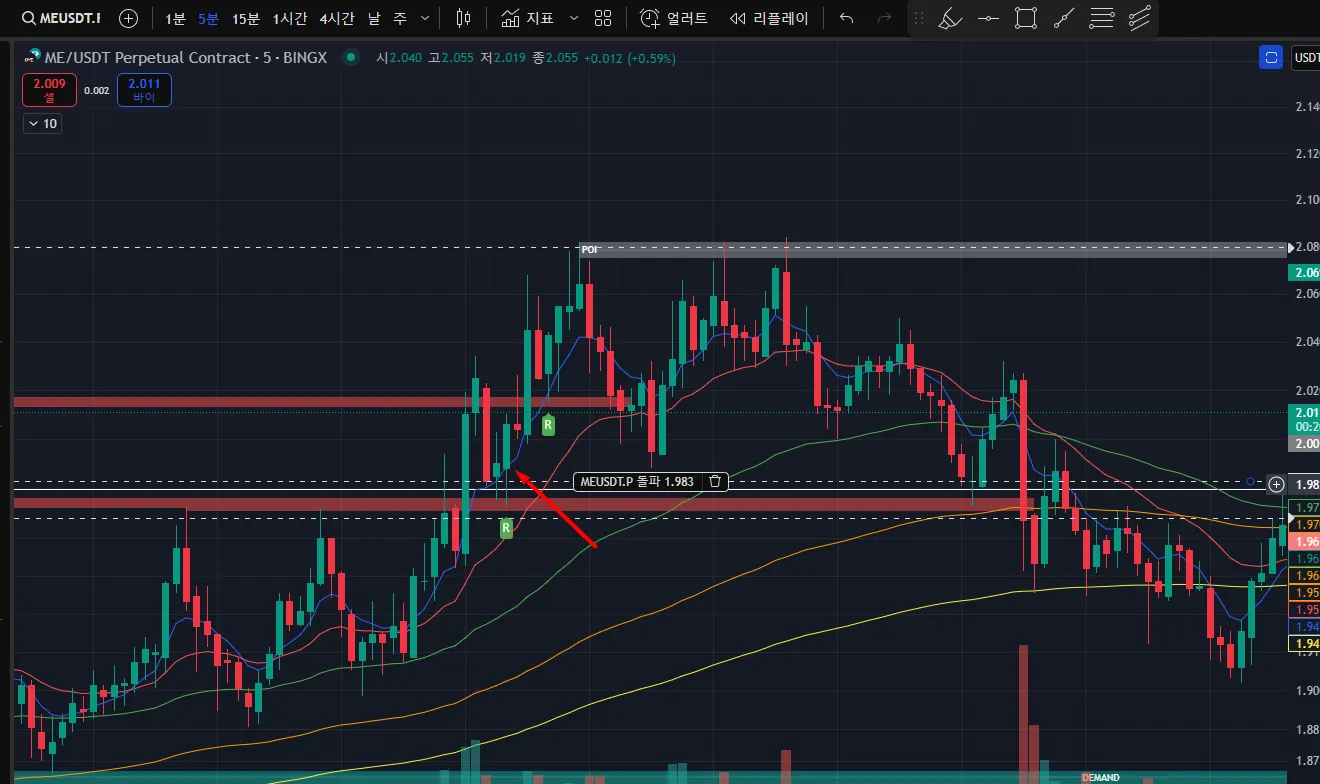This screenshot has width=1320, height=784.
Task: Click the blue fullscreen chart button
Action: point(1271,58)
